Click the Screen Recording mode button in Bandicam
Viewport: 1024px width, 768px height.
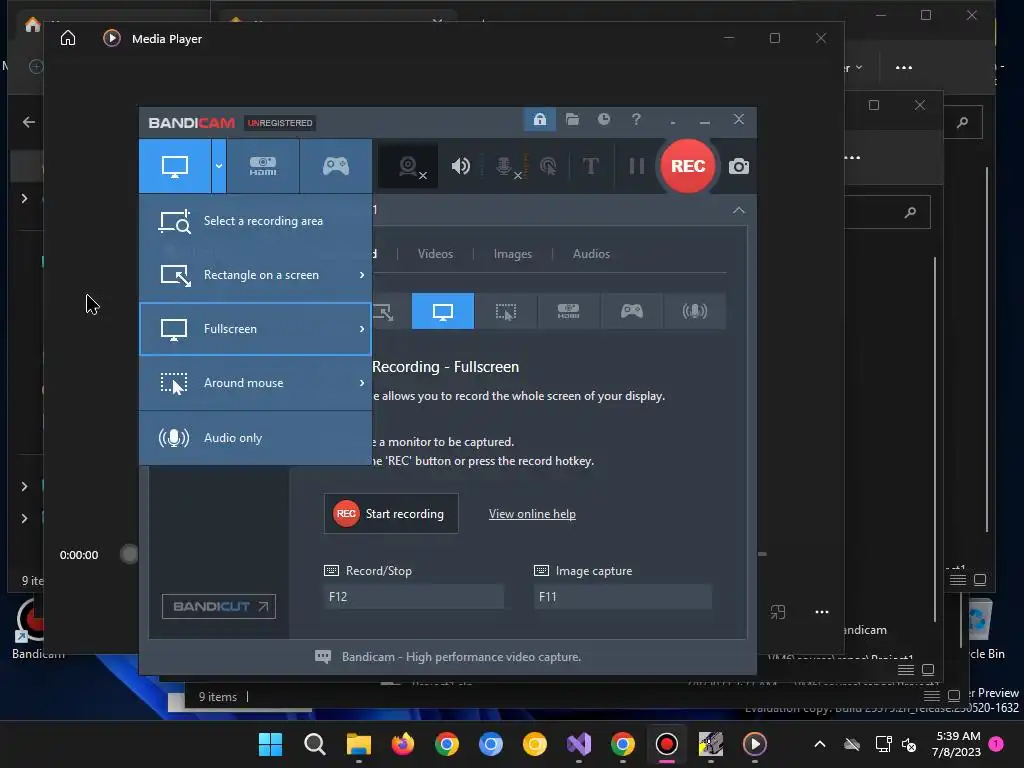[x=175, y=166]
